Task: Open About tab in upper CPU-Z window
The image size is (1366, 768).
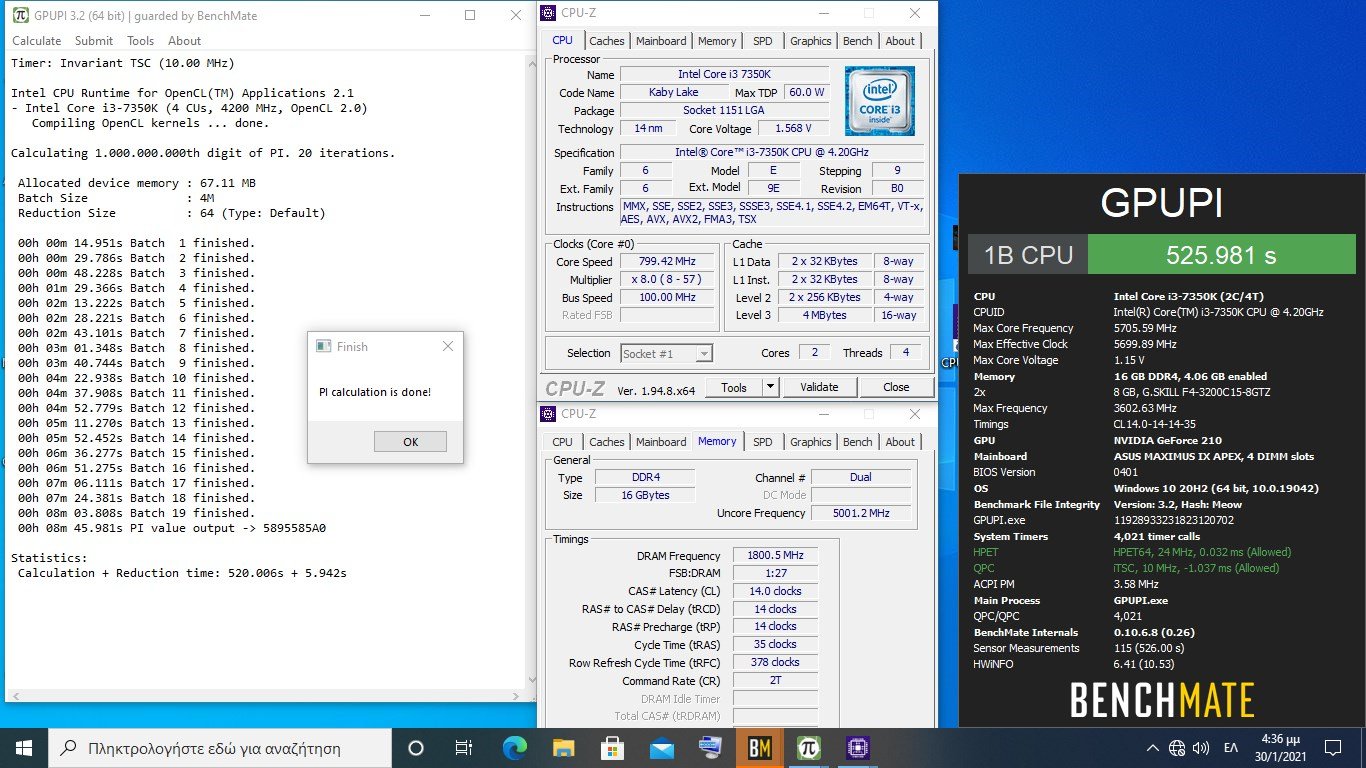Action: [x=900, y=41]
